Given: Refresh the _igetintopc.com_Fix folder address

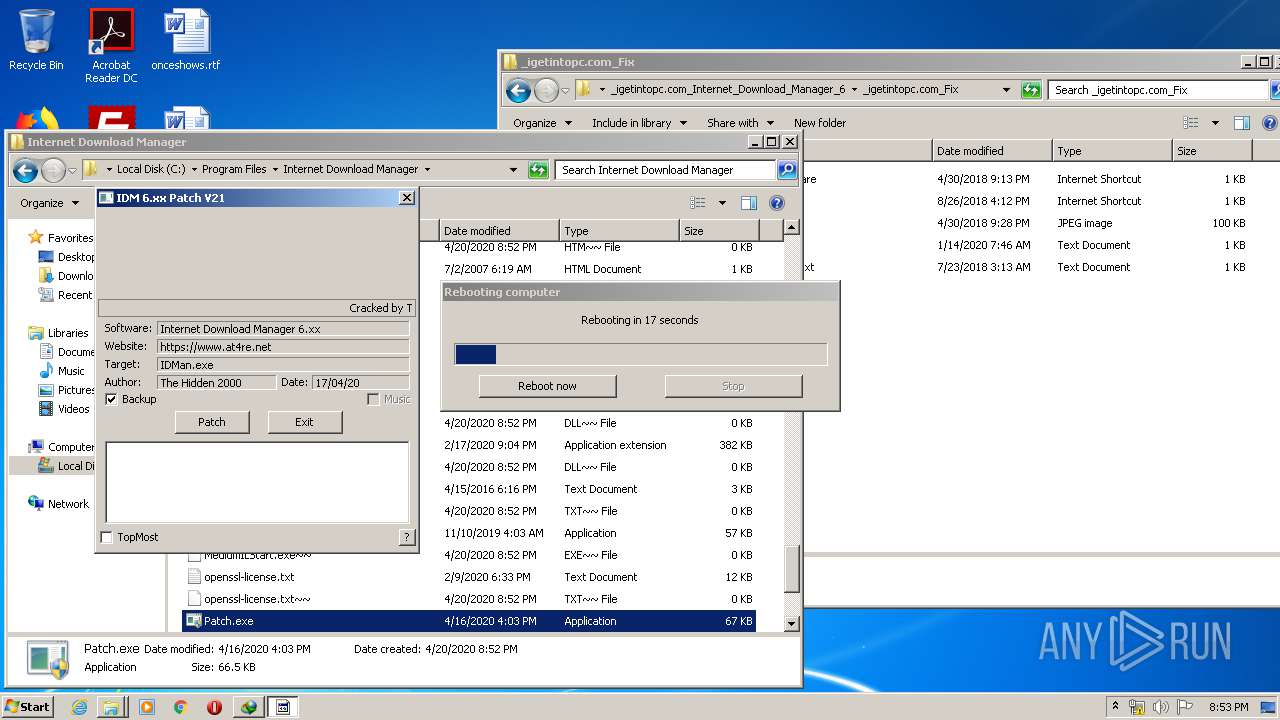Looking at the screenshot, I should pos(1031,90).
